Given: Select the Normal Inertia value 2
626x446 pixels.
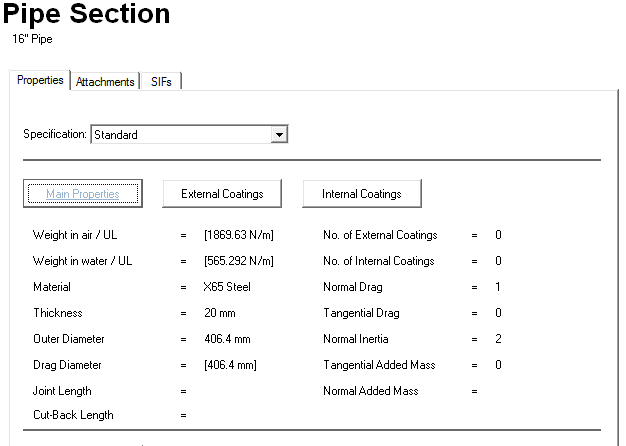Looking at the screenshot, I should click(x=498, y=339).
